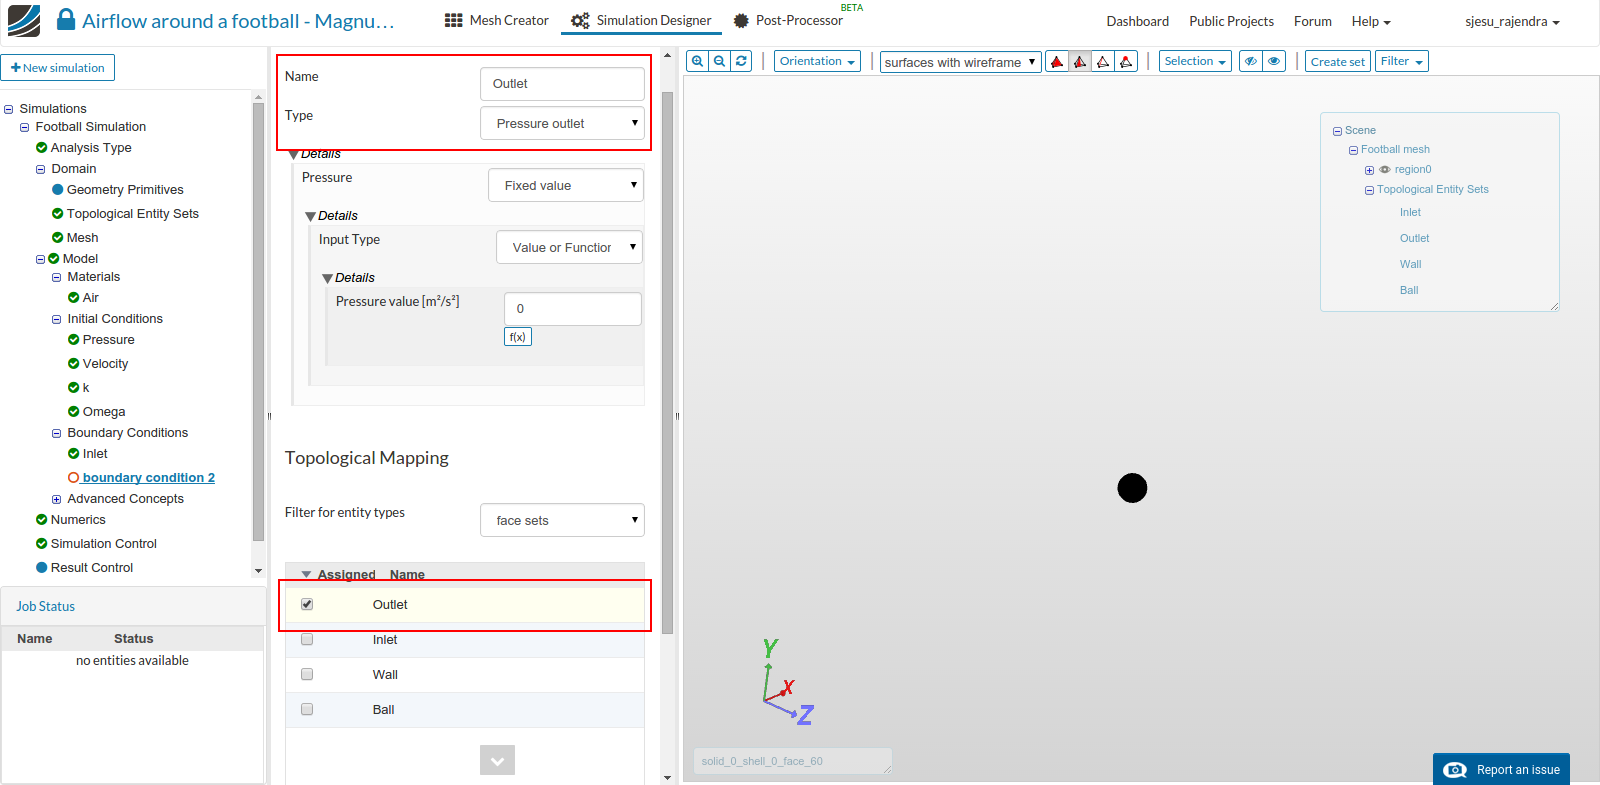Expand the Advanced Concepts node
Screen dimensions: 1600x785
(57, 499)
